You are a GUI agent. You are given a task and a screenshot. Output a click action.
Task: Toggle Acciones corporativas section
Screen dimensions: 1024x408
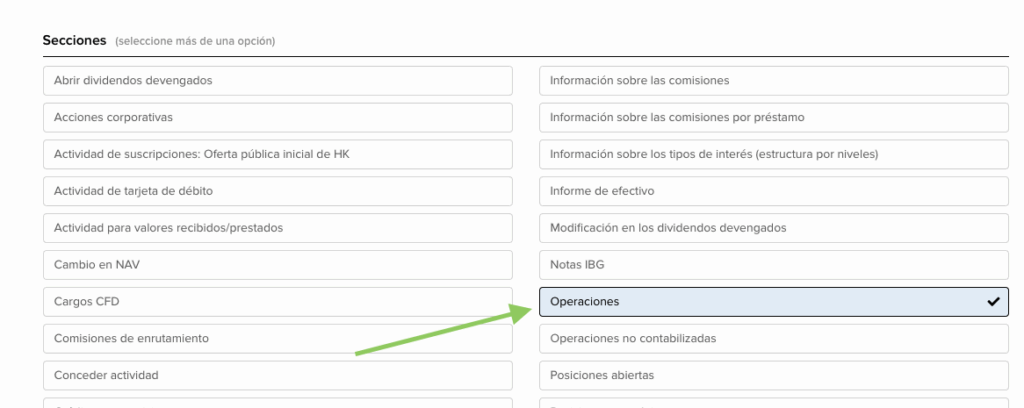277,118
